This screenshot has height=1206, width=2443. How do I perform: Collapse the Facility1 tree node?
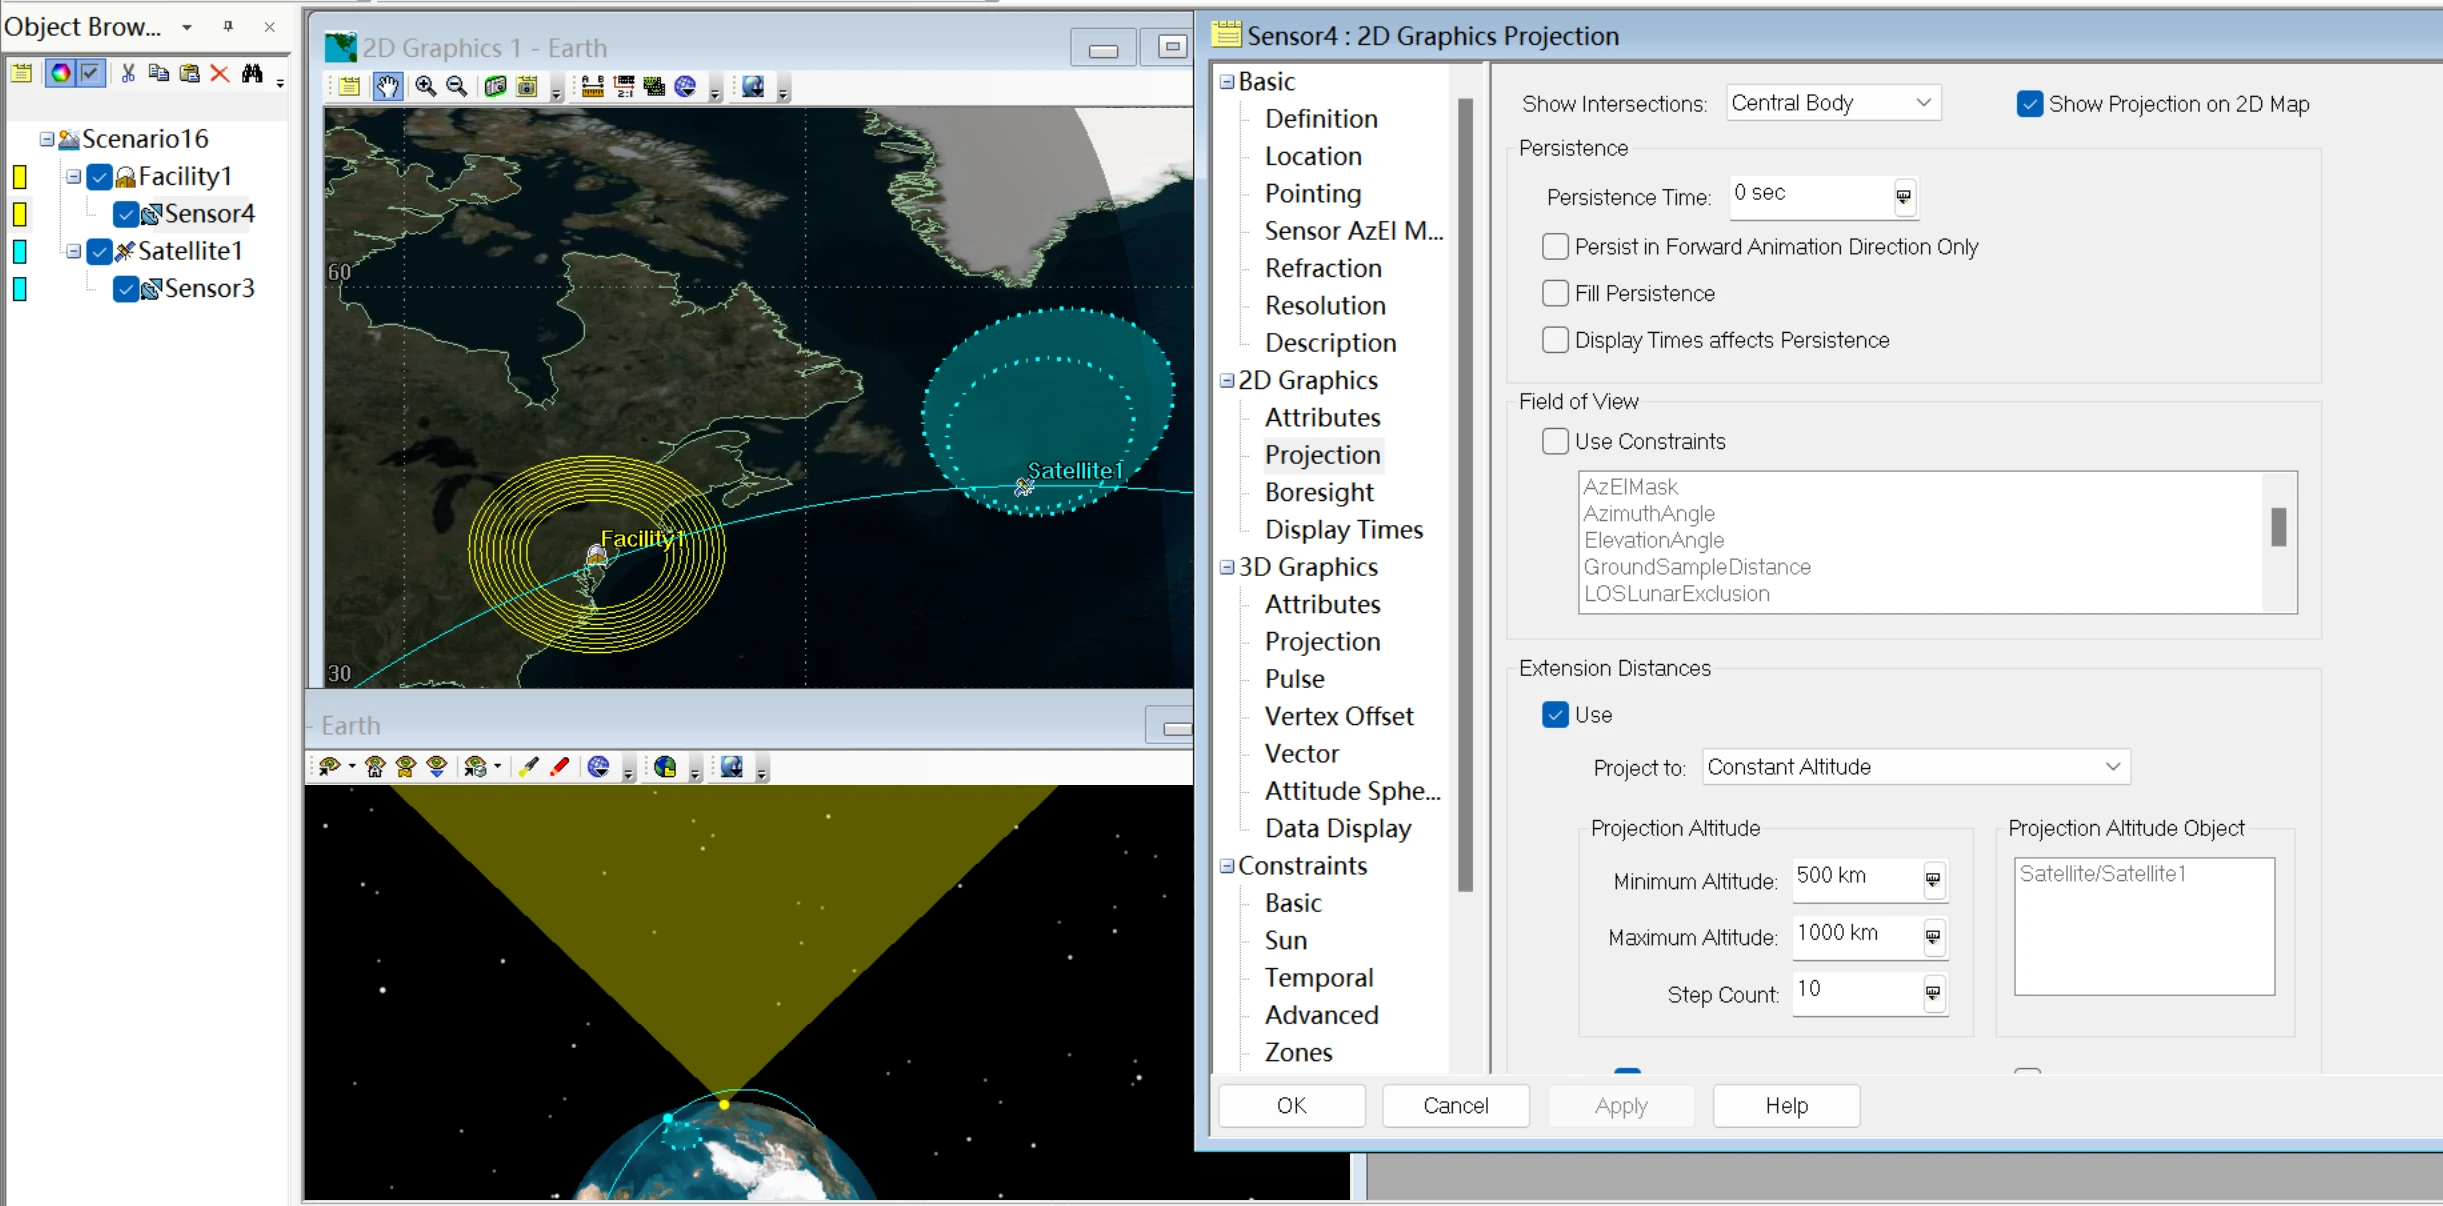pyautogui.click(x=73, y=177)
